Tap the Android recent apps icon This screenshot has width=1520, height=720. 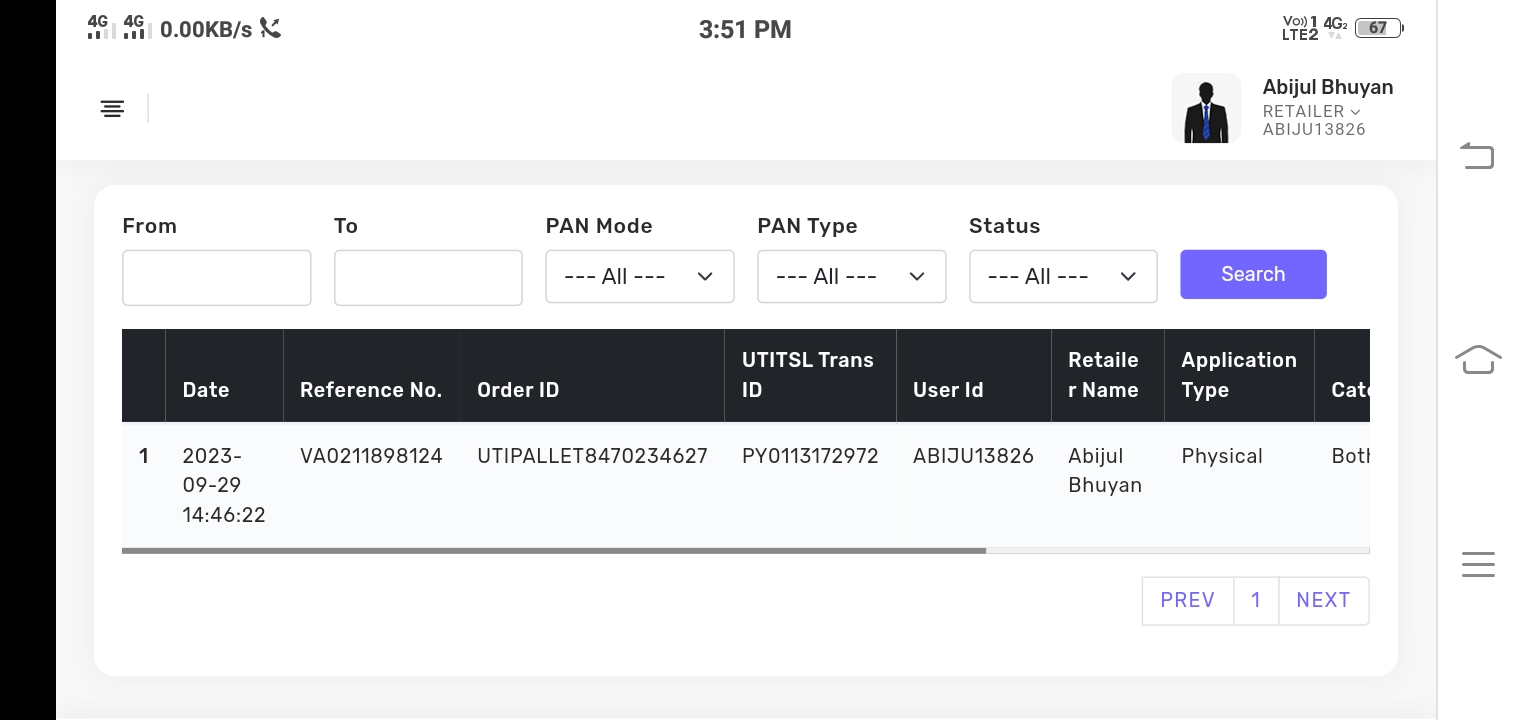click(1477, 564)
